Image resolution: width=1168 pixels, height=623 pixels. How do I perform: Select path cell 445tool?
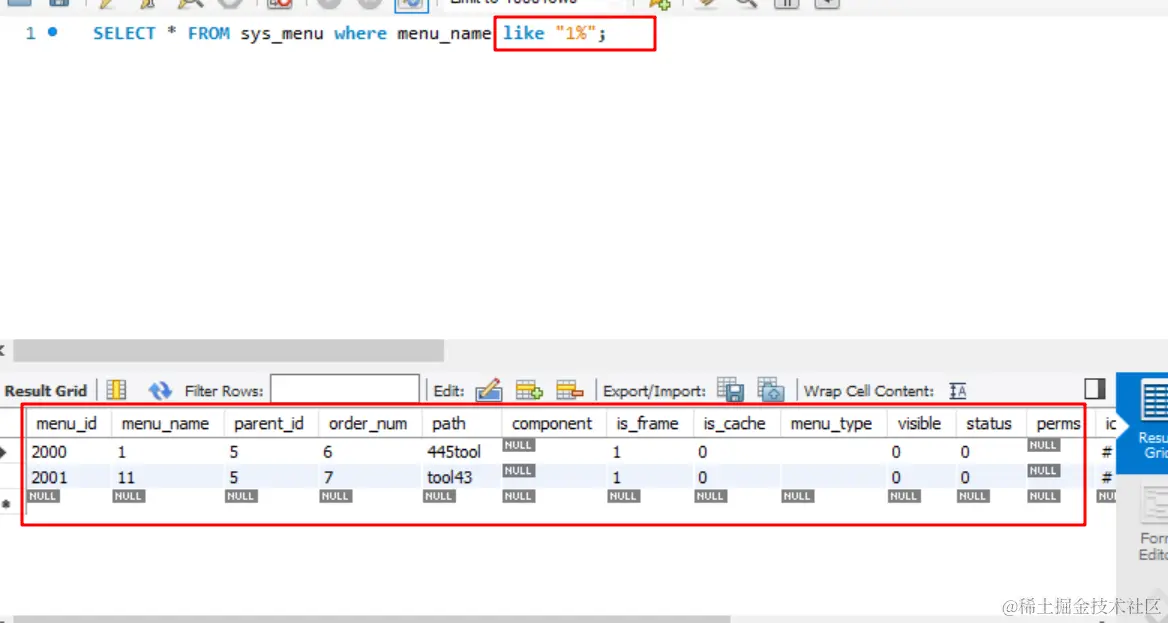(460, 452)
